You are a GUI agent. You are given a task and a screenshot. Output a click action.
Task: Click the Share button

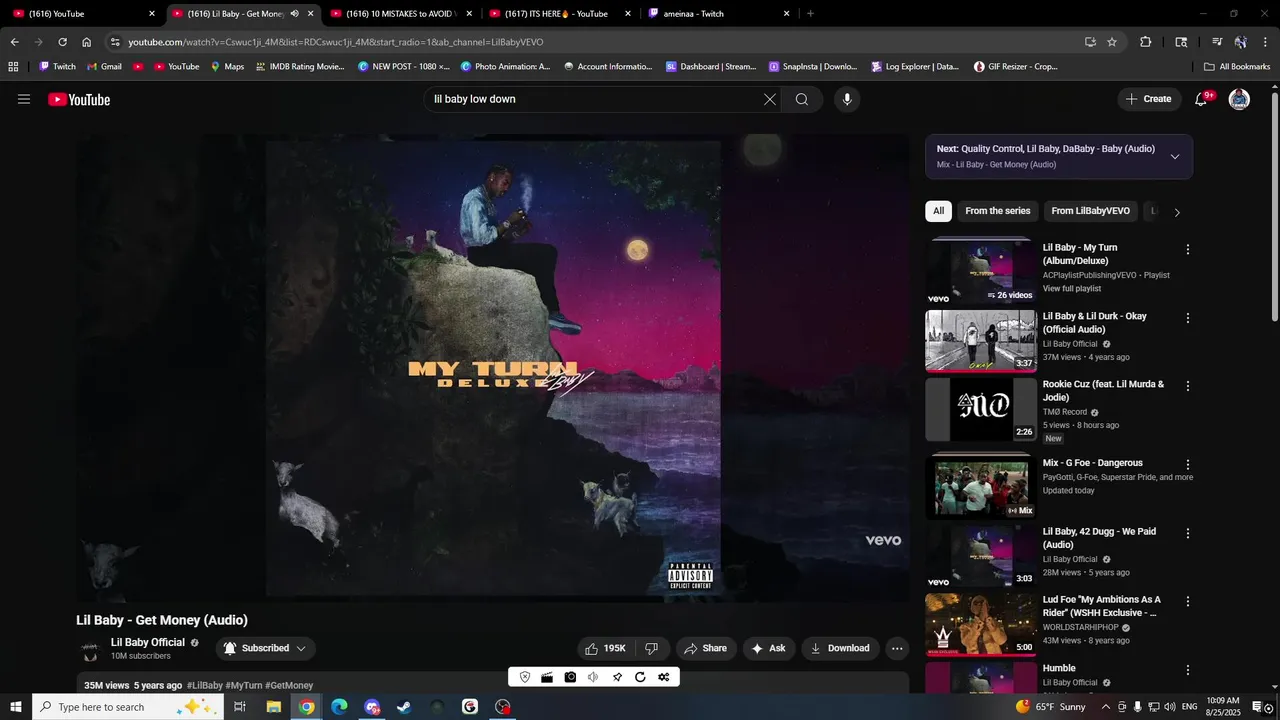pos(706,648)
